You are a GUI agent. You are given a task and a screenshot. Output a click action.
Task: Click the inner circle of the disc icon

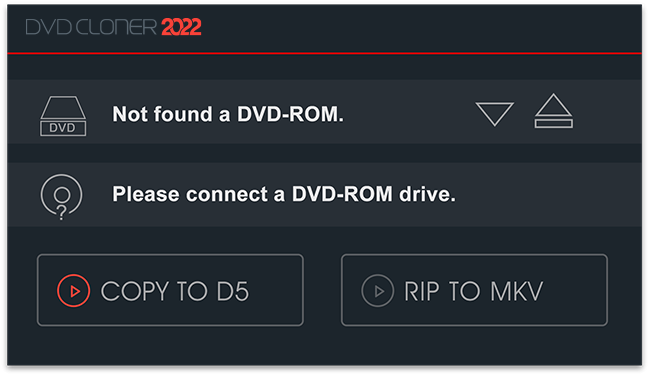coord(62,195)
